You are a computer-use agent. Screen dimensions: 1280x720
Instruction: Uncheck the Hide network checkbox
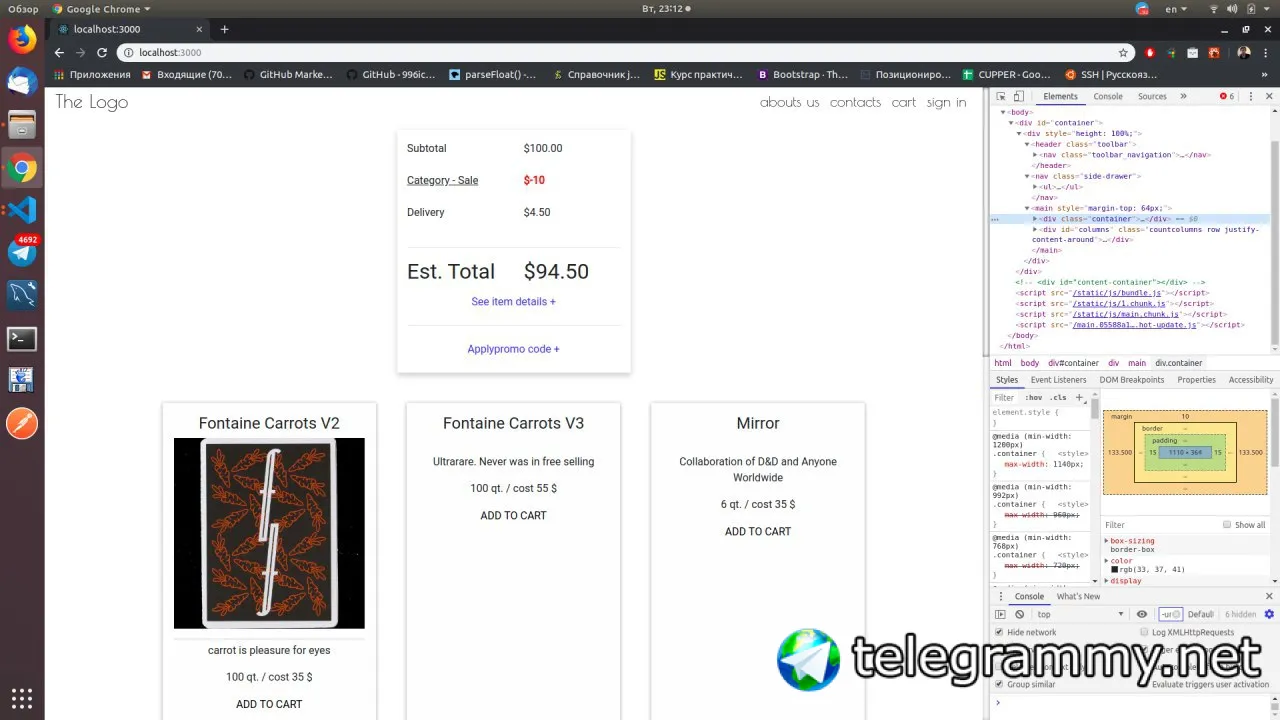(999, 632)
